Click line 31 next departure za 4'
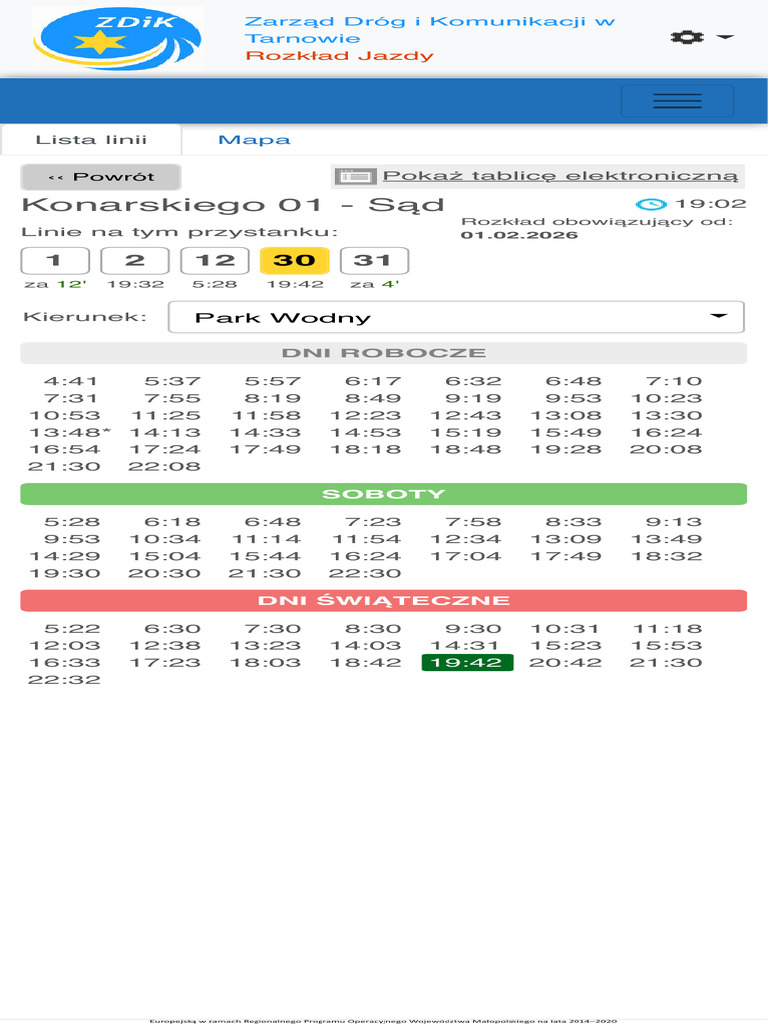The width and height of the screenshot is (768, 1024). pos(374,284)
